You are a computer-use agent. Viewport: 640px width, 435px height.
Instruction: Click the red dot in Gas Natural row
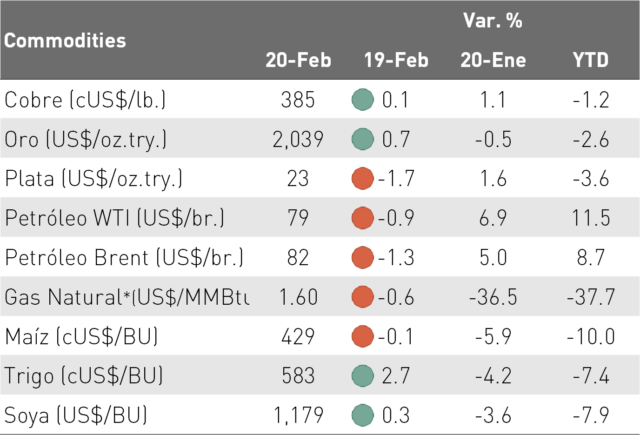362,297
